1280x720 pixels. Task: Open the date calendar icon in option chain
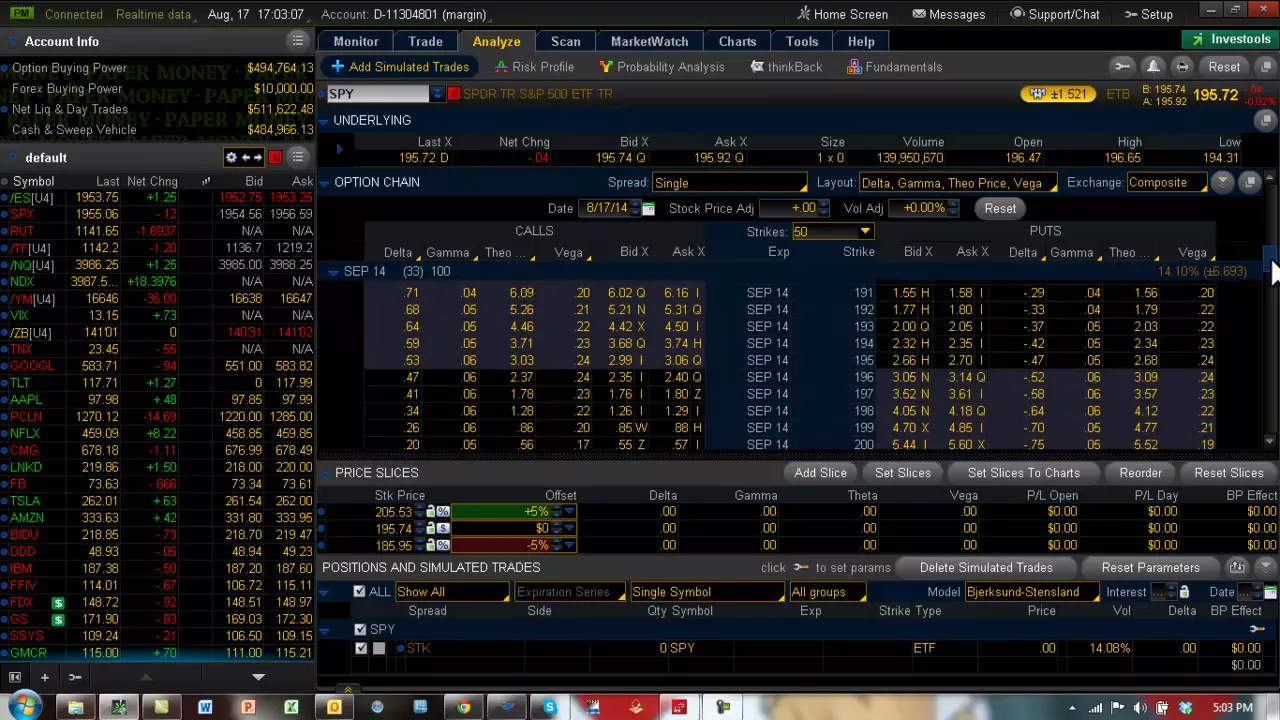(x=648, y=208)
